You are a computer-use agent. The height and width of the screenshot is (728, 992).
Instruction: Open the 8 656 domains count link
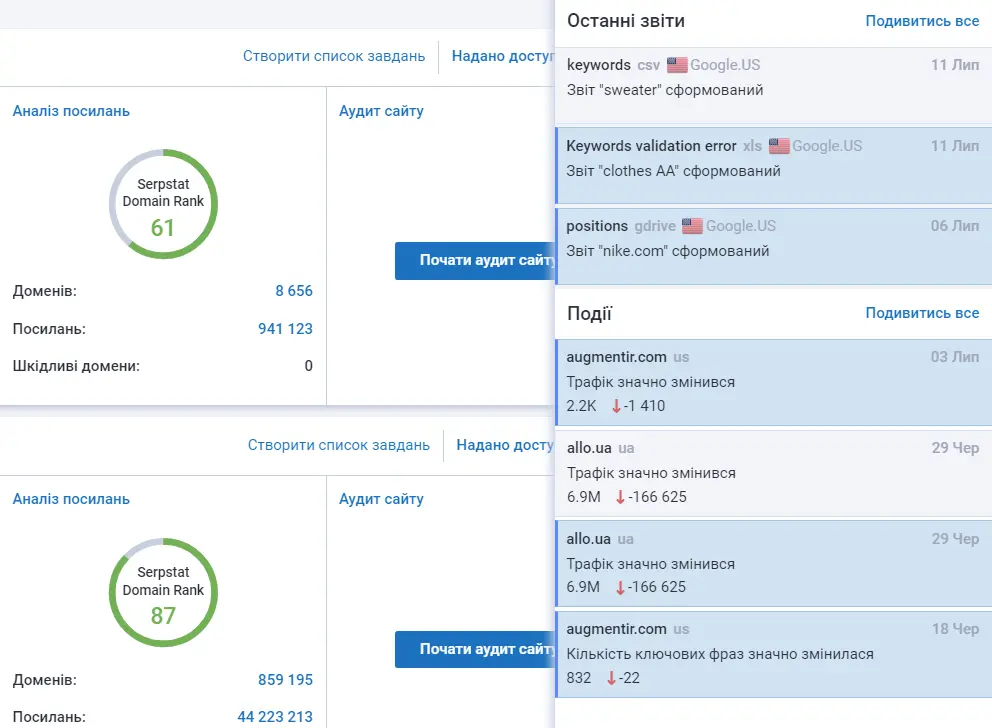[x=294, y=291]
